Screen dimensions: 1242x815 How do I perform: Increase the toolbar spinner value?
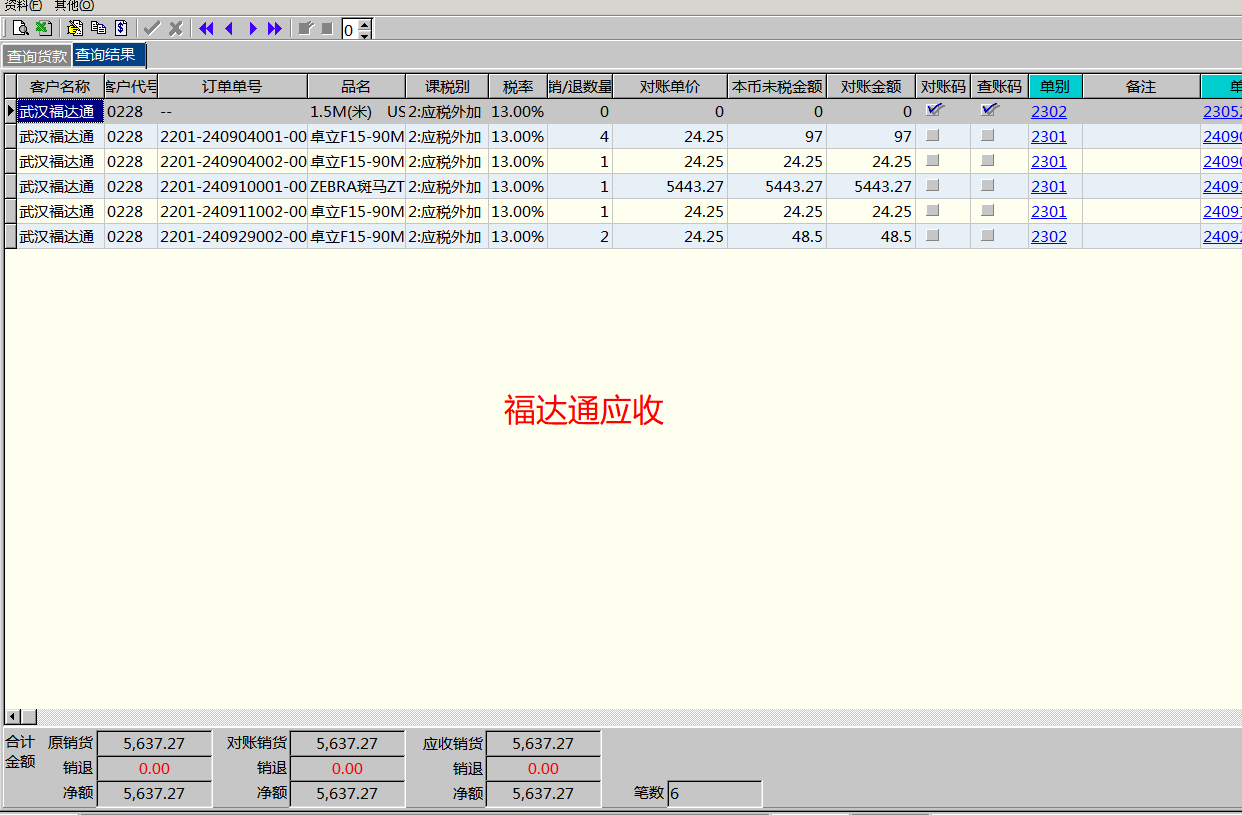pos(364,24)
